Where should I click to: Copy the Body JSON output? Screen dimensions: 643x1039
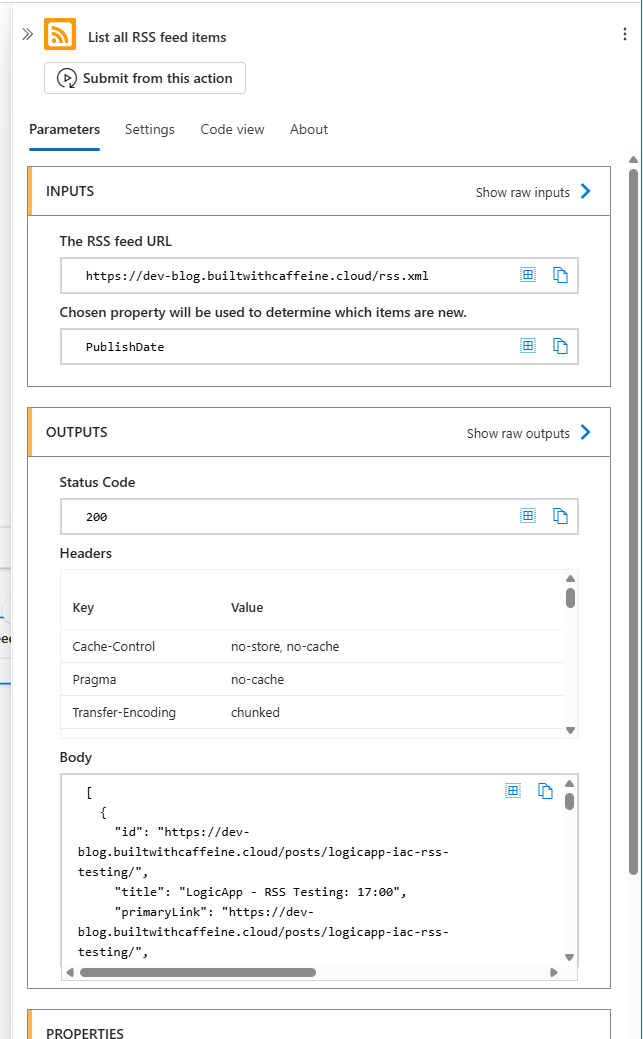click(545, 791)
